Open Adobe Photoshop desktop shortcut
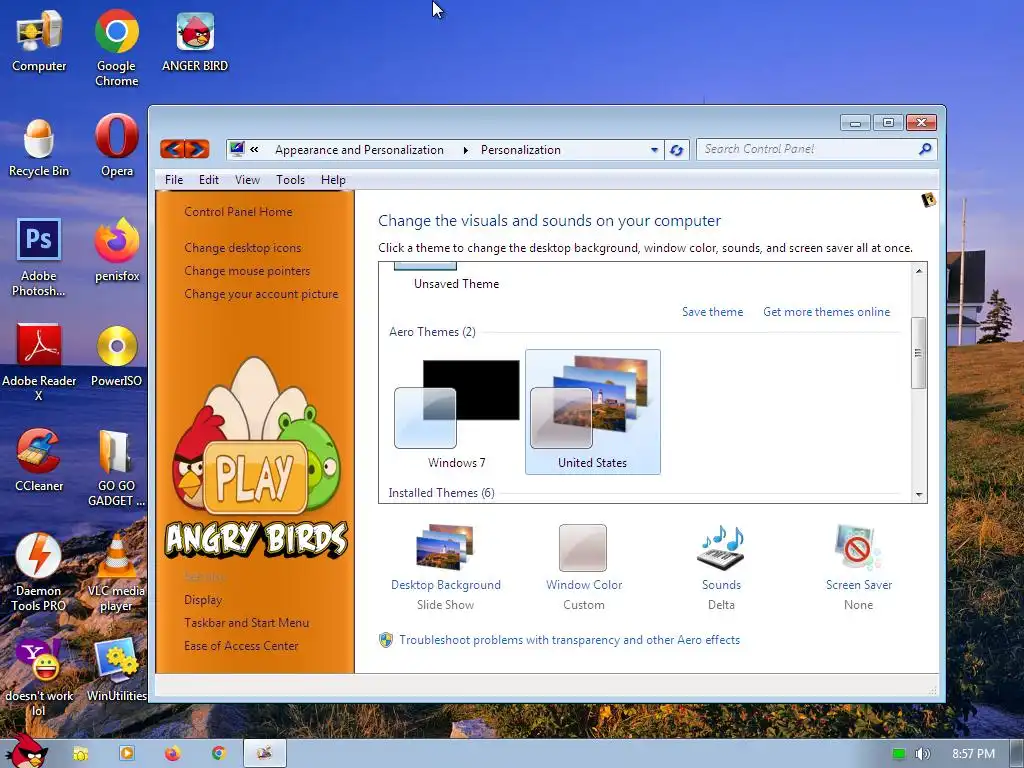The image size is (1024, 768). click(39, 257)
